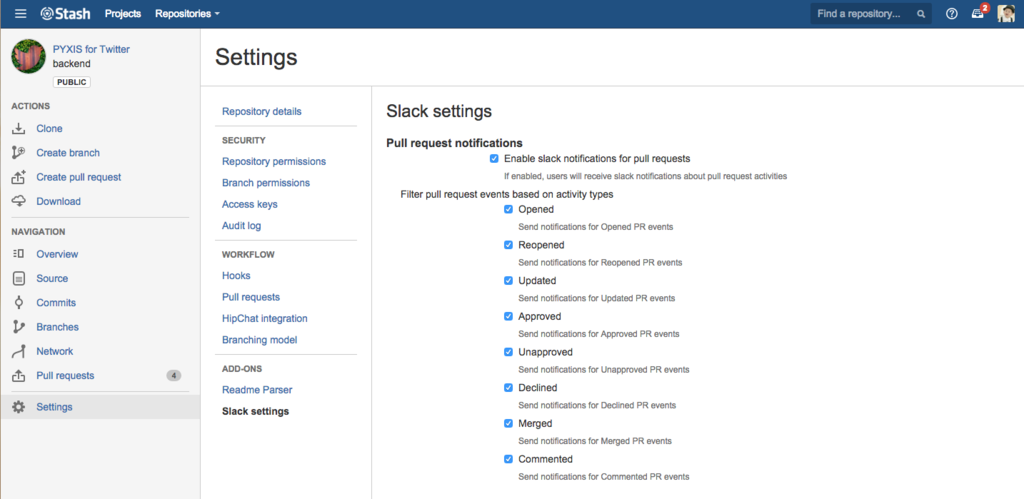Open the help question mark icon
The image size is (1024, 499).
[x=952, y=14]
